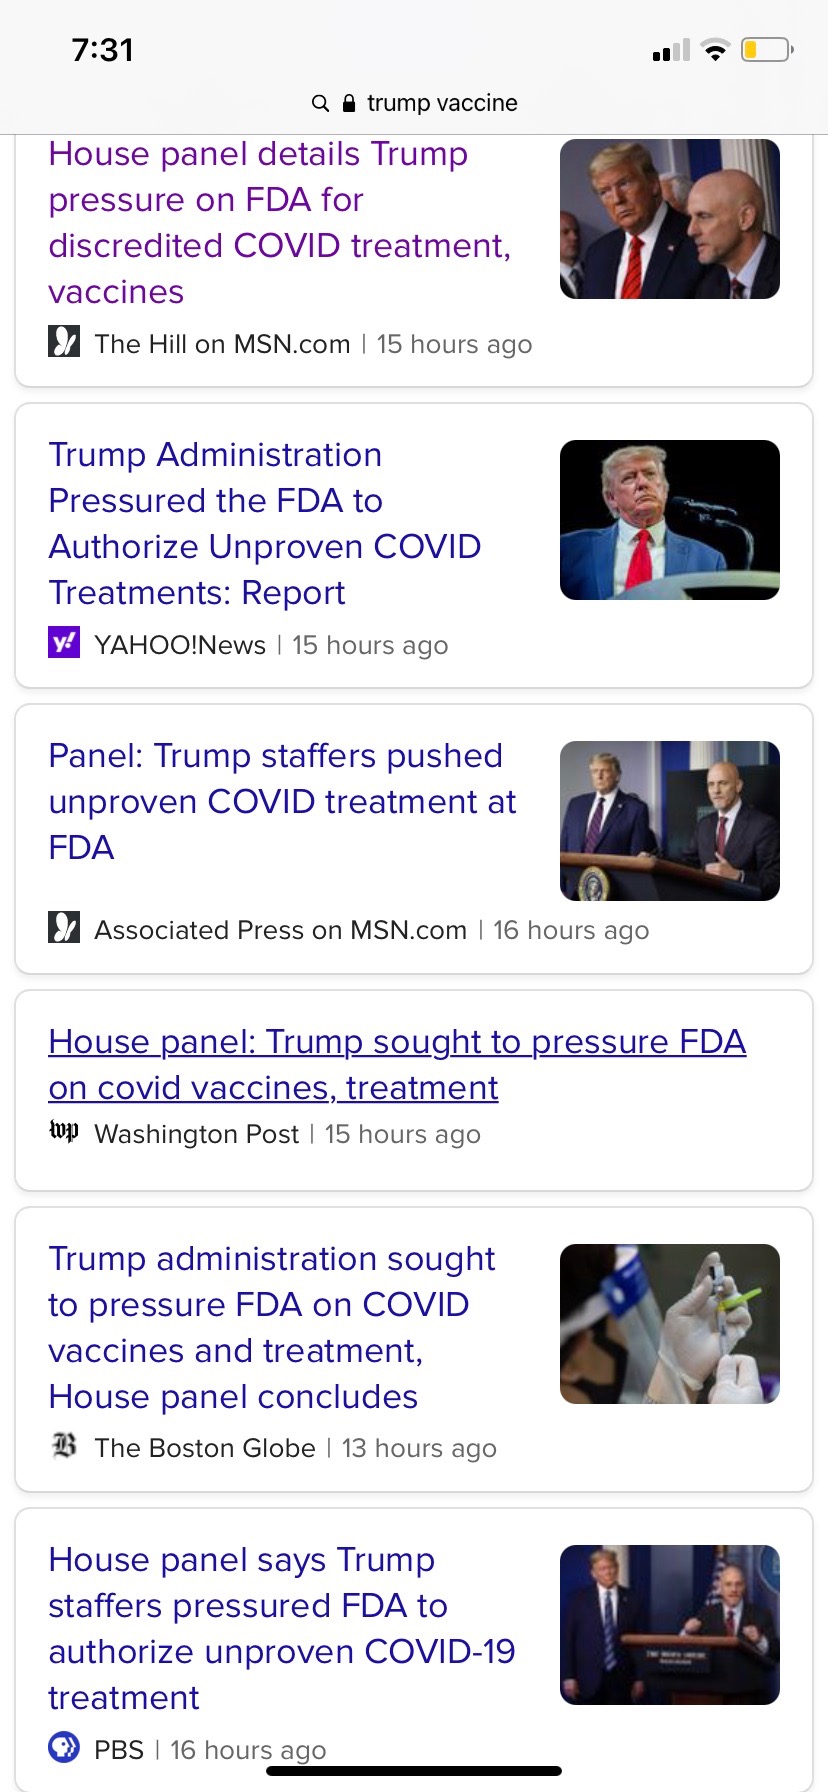Viewport: 828px width, 1792px height.
Task: Tap the MSN icon beside Associated Press
Action: pos(64,928)
